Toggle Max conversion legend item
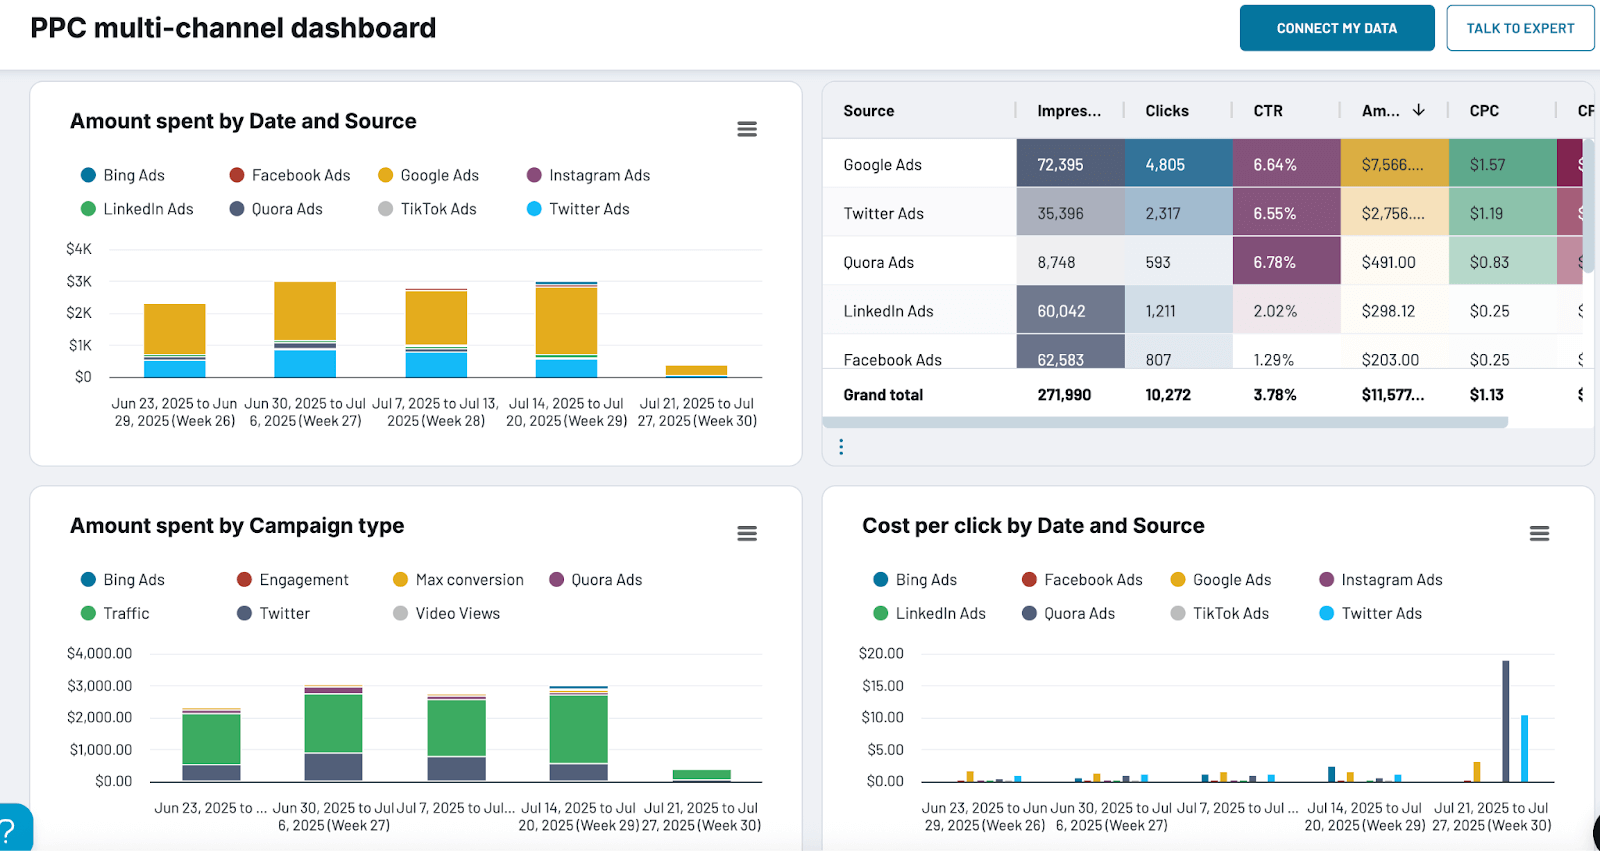Image resolution: width=1600 pixels, height=851 pixels. (469, 580)
